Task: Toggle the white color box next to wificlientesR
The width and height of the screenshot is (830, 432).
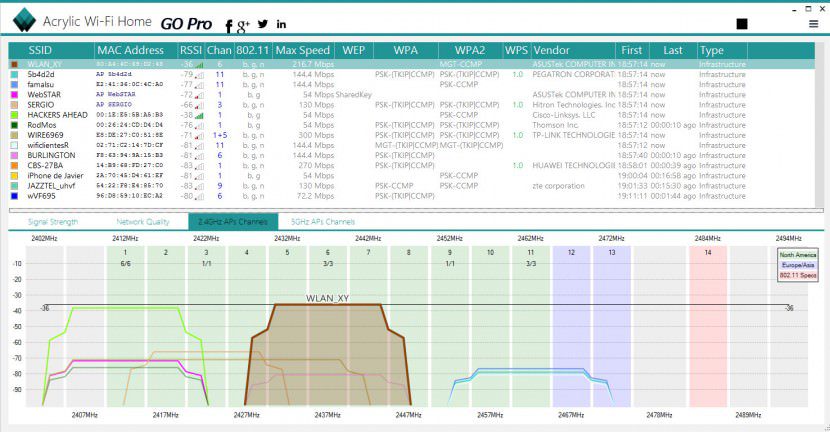Action: 14,145
